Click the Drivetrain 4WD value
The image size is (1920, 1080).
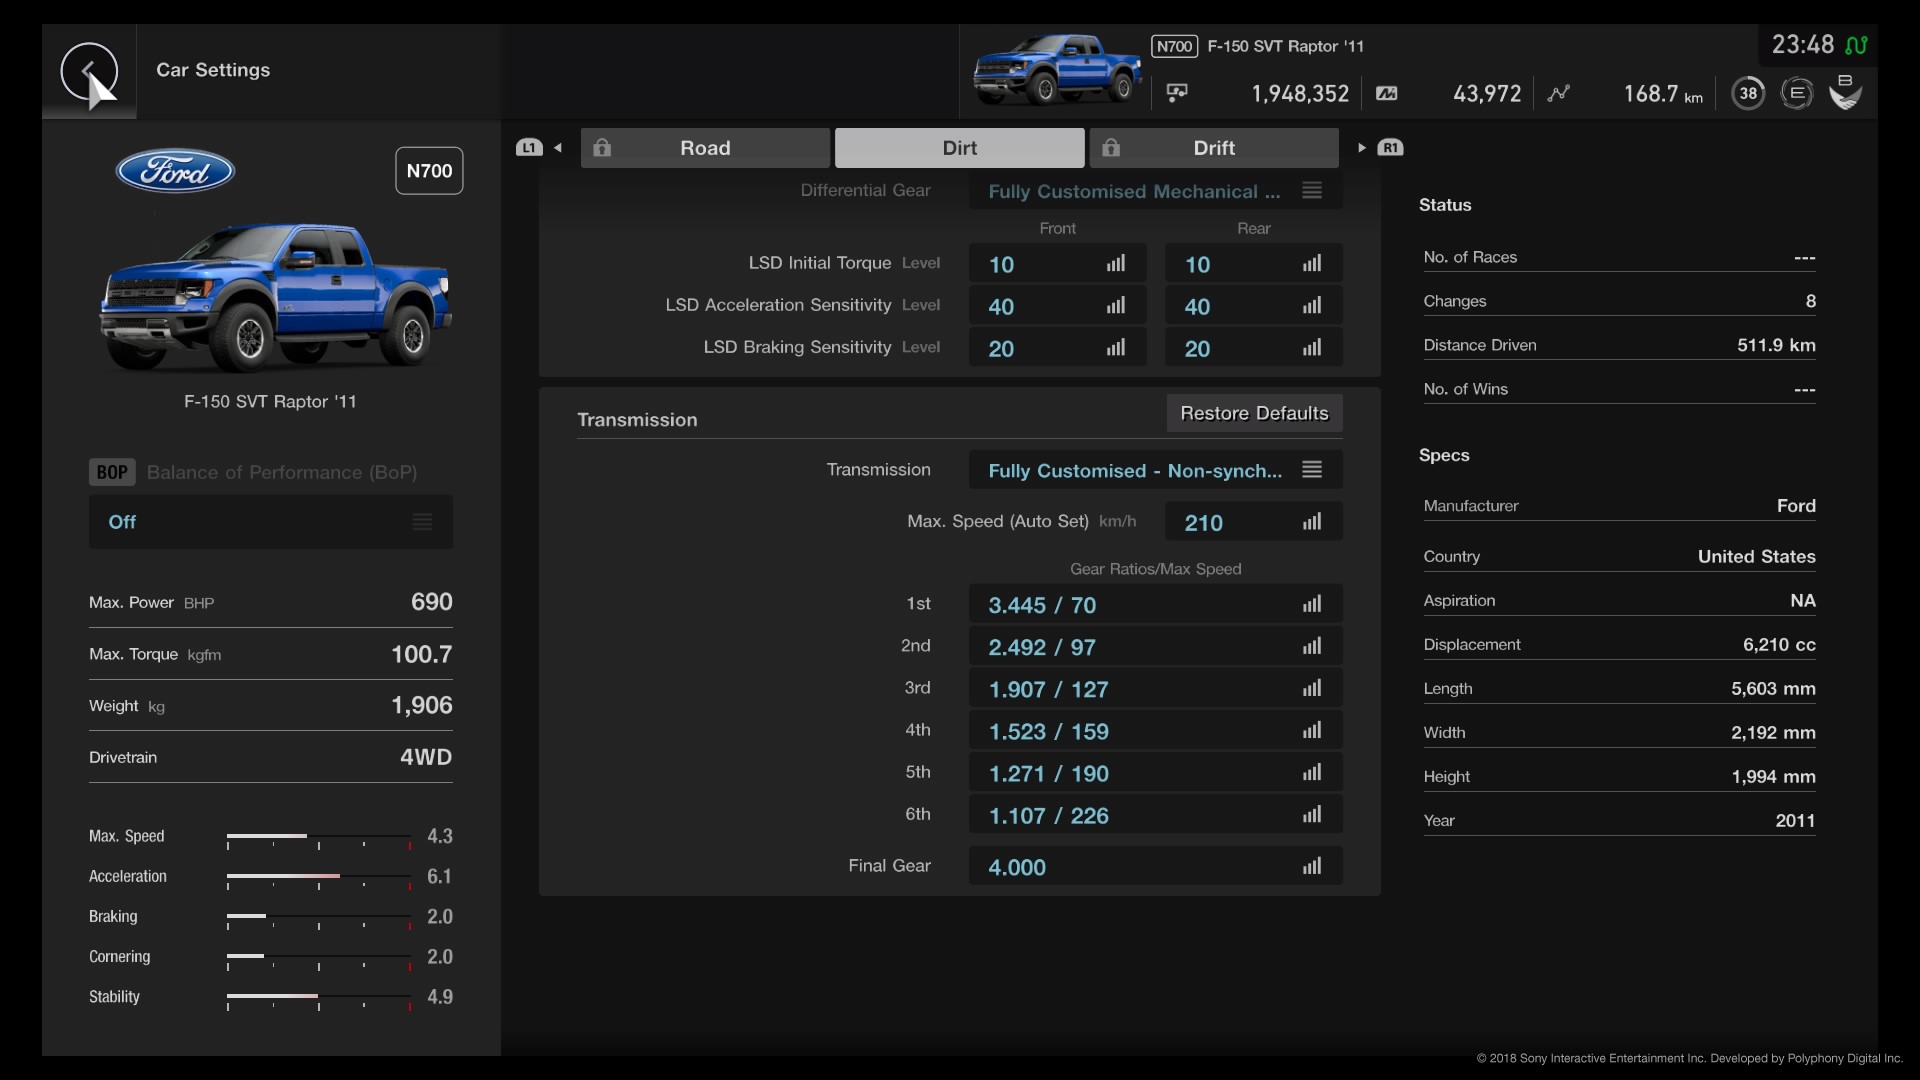point(426,757)
